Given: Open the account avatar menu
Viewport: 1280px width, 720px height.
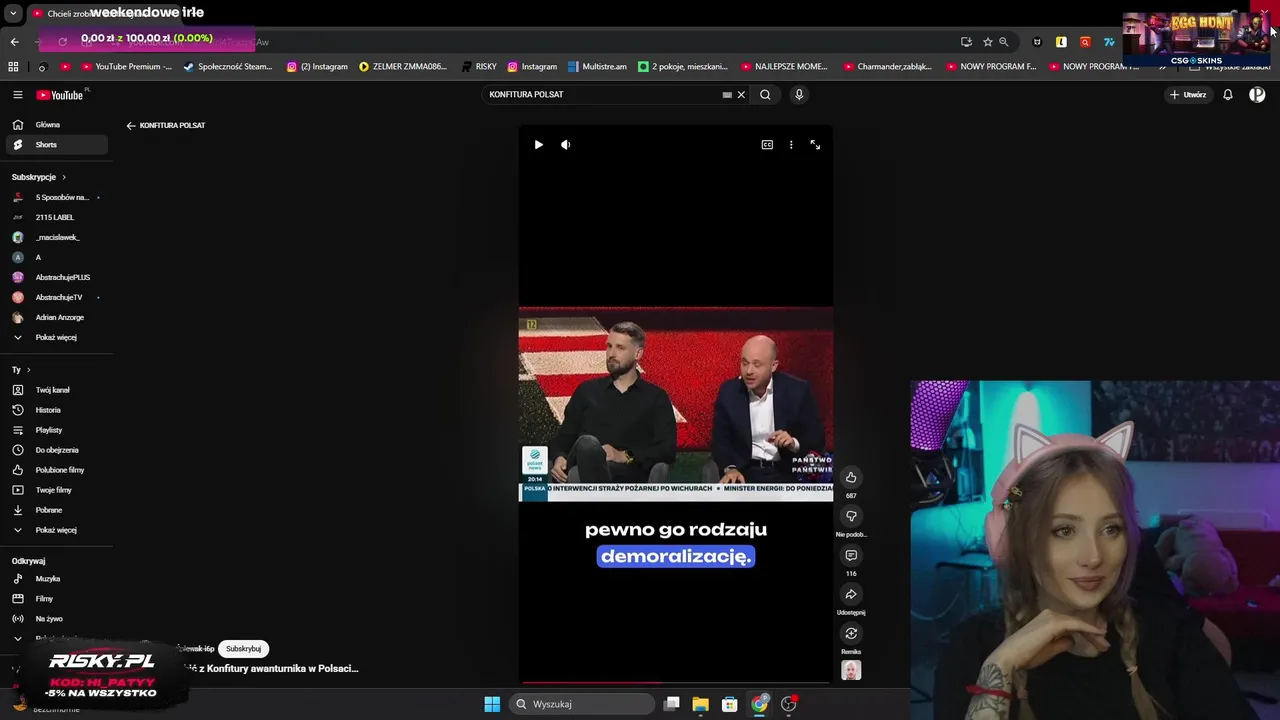Looking at the screenshot, I should click(1257, 95).
